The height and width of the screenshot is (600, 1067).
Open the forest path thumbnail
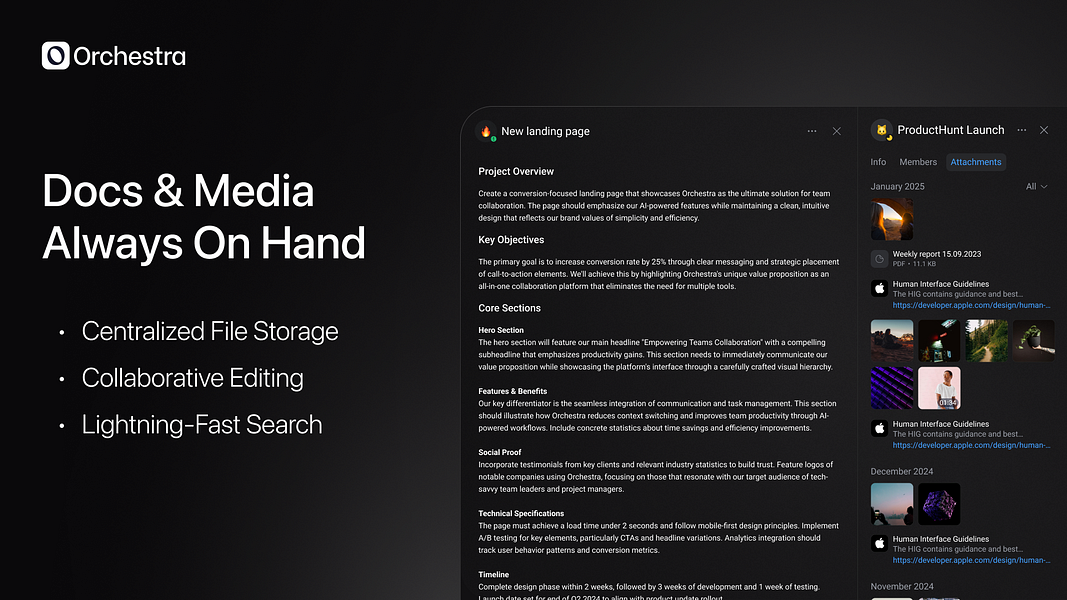click(987, 341)
